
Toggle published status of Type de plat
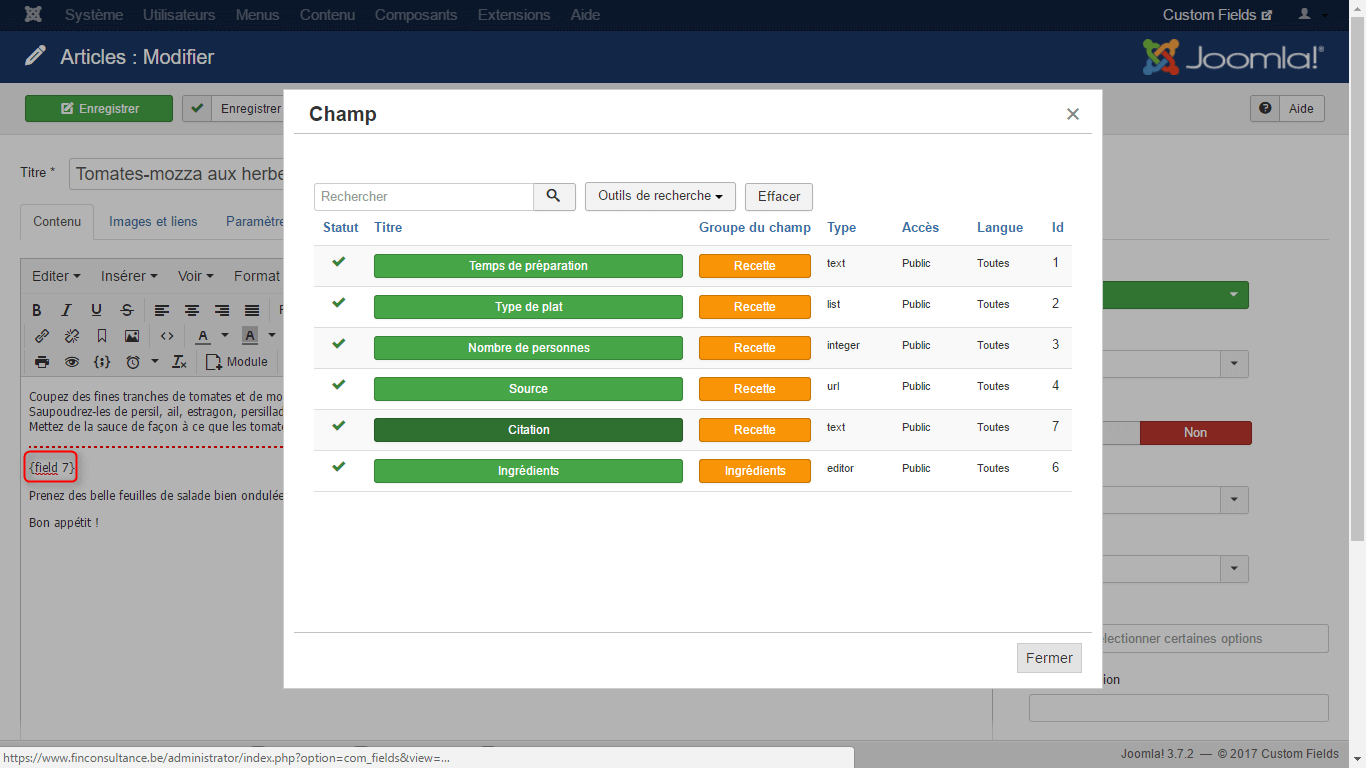tap(339, 303)
